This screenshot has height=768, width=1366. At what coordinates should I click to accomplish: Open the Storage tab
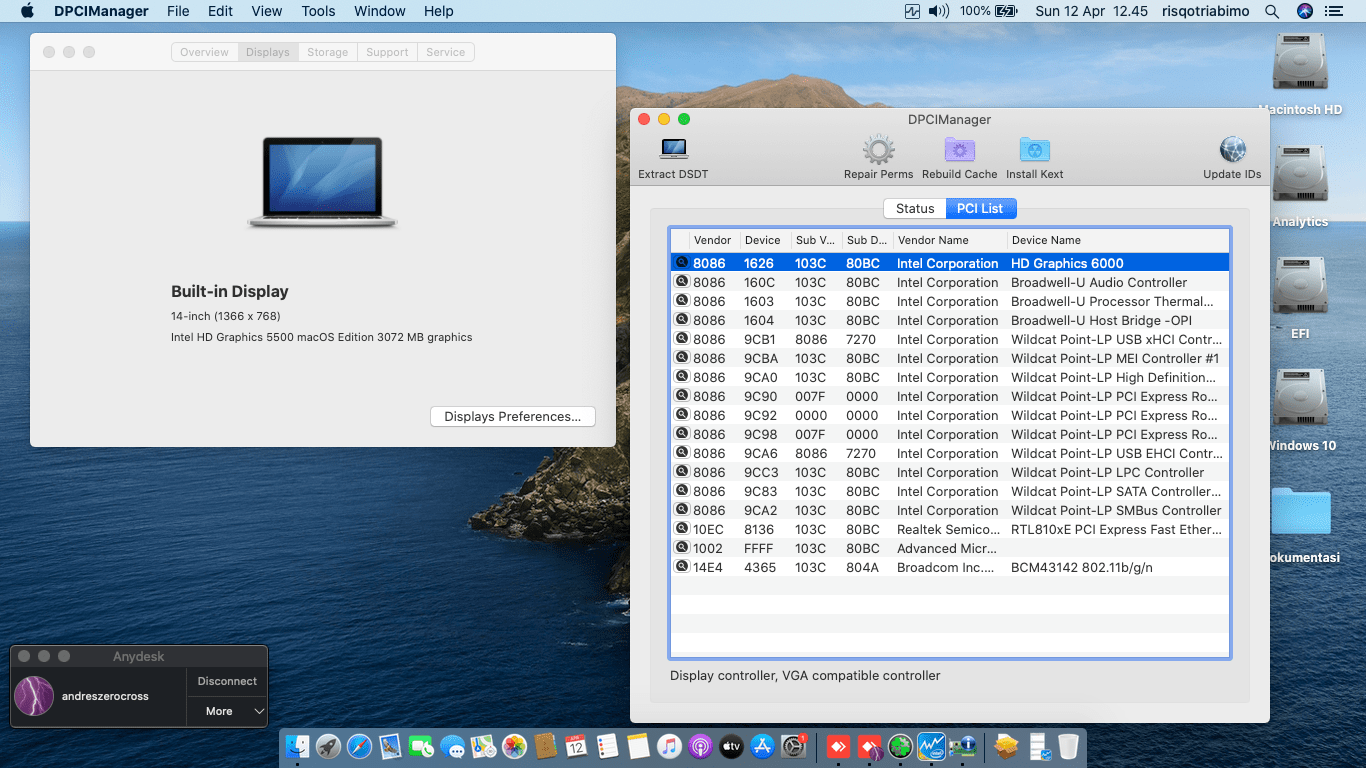(328, 52)
